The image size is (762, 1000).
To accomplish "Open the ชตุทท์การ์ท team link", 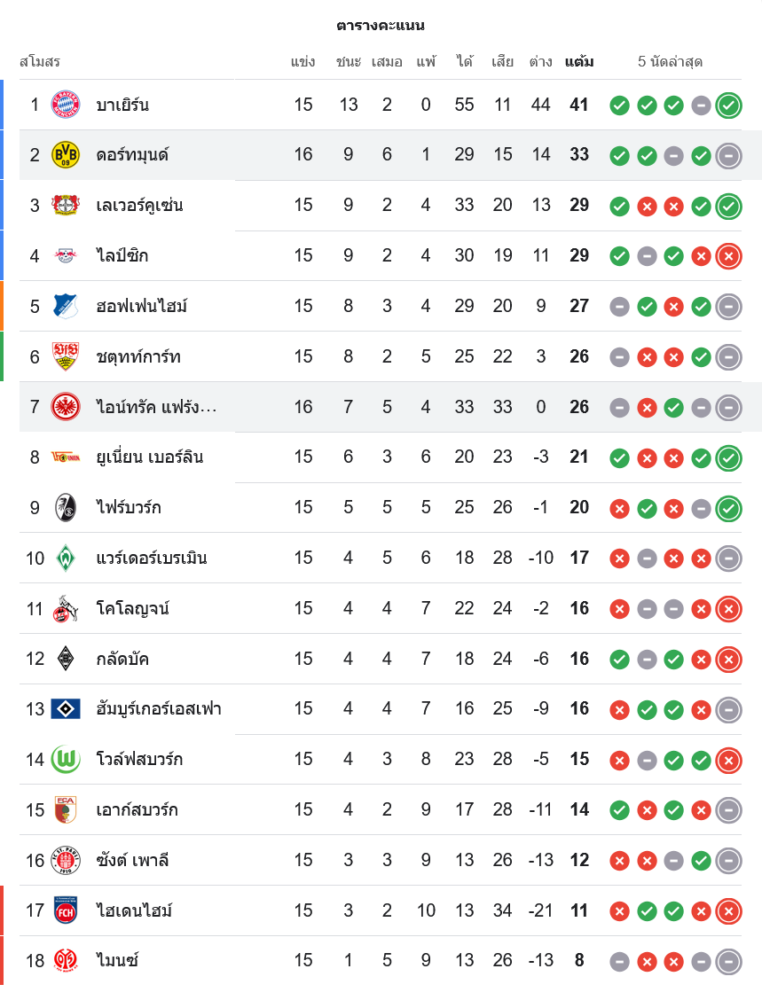I will [x=138, y=357].
